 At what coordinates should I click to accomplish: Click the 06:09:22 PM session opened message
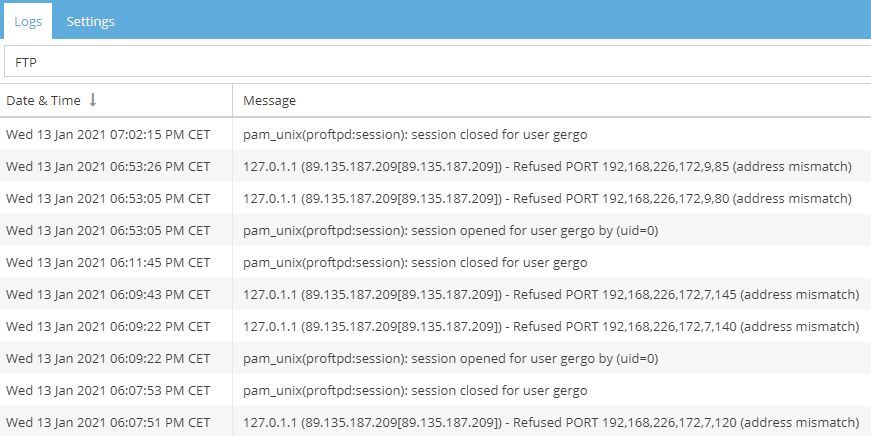pos(450,358)
